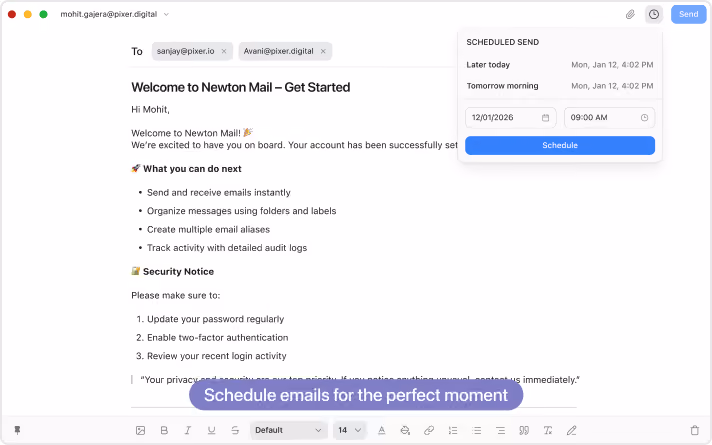
Task: Click the blue Schedule button
Action: point(559,145)
